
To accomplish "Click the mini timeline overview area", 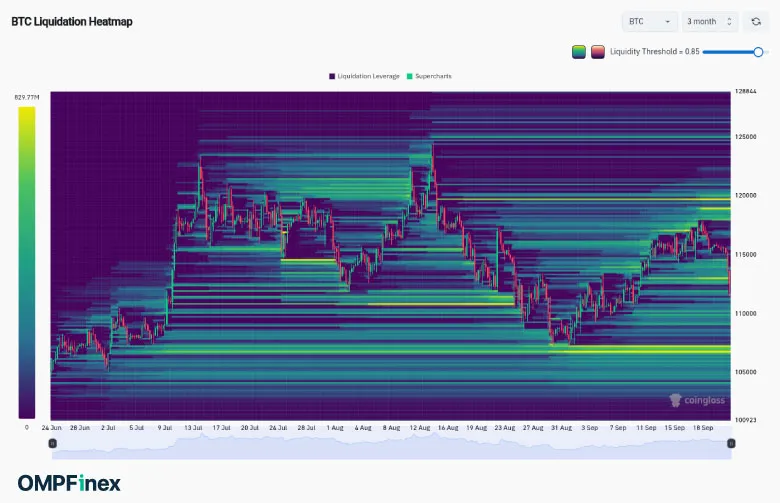I will 390,447.
